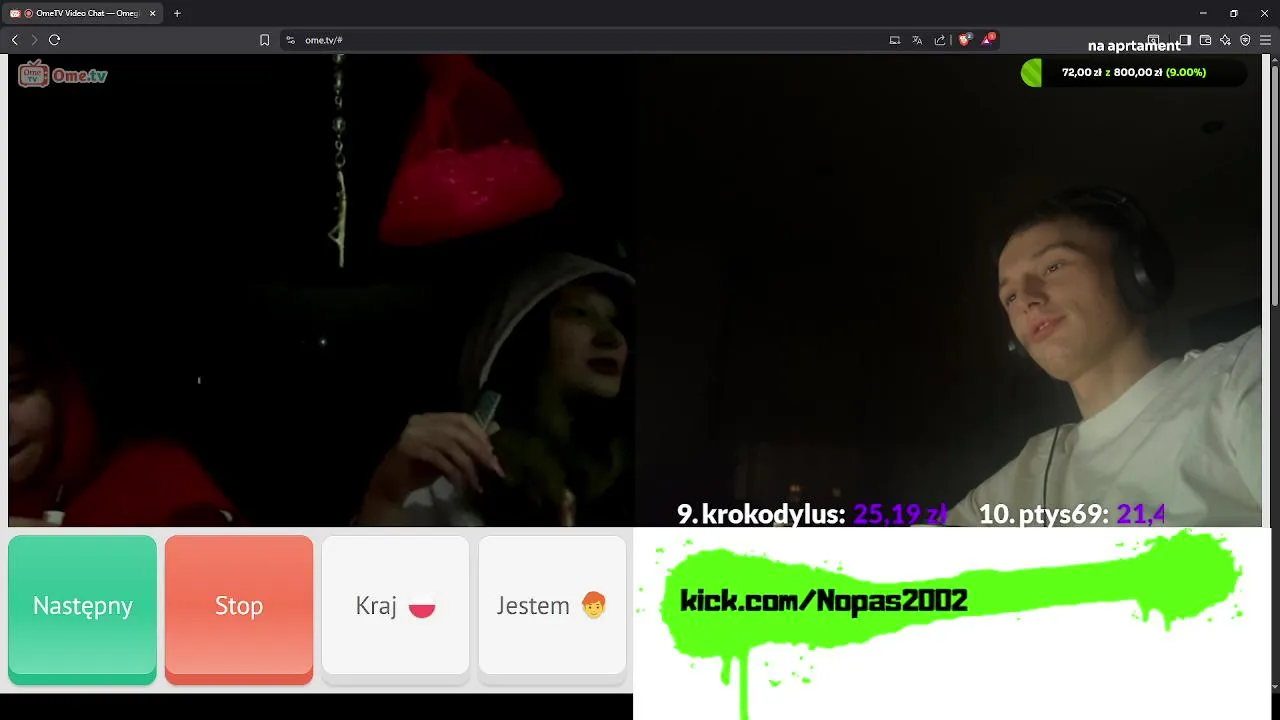
Task: Restore down the browser window
Action: point(1233,13)
